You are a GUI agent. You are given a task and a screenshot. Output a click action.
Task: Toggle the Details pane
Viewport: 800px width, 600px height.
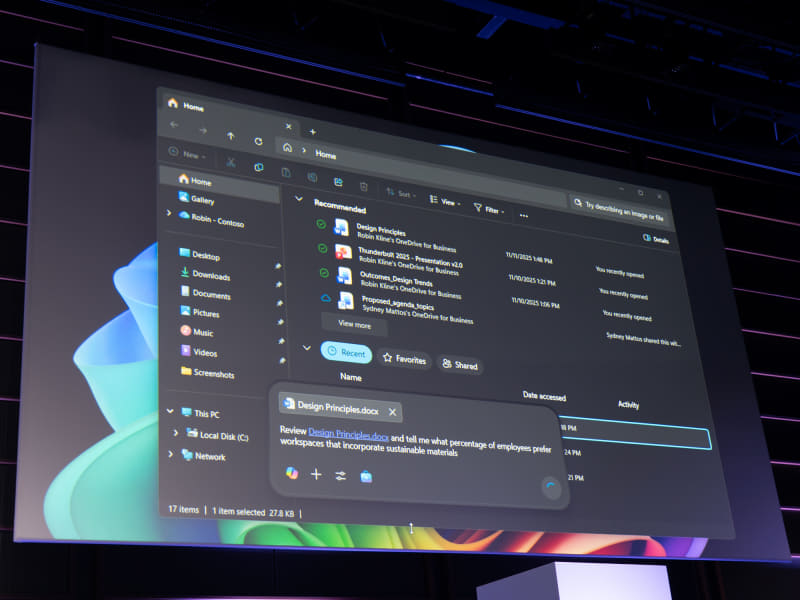point(656,239)
